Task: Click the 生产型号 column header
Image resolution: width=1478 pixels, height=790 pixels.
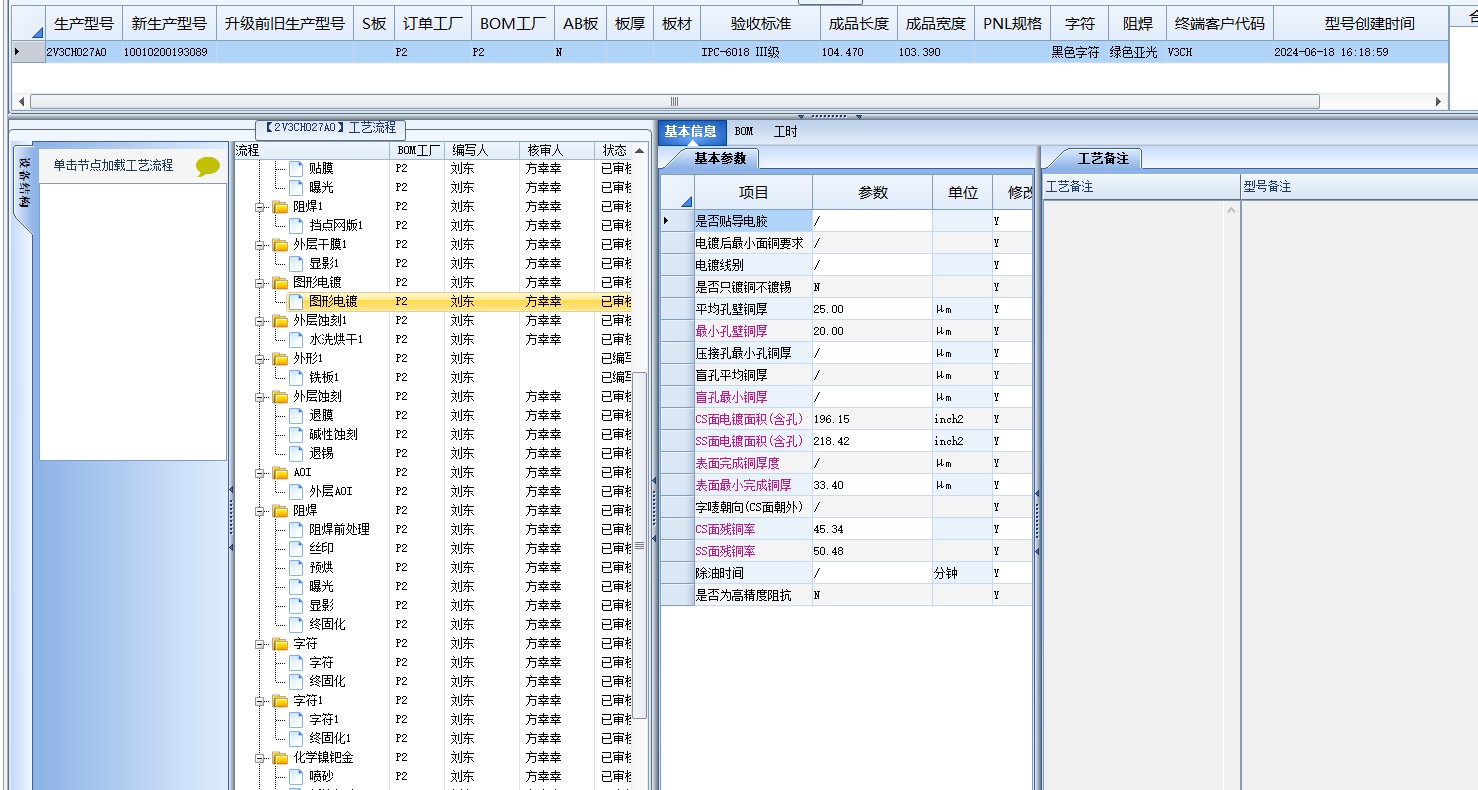Action: tap(83, 24)
